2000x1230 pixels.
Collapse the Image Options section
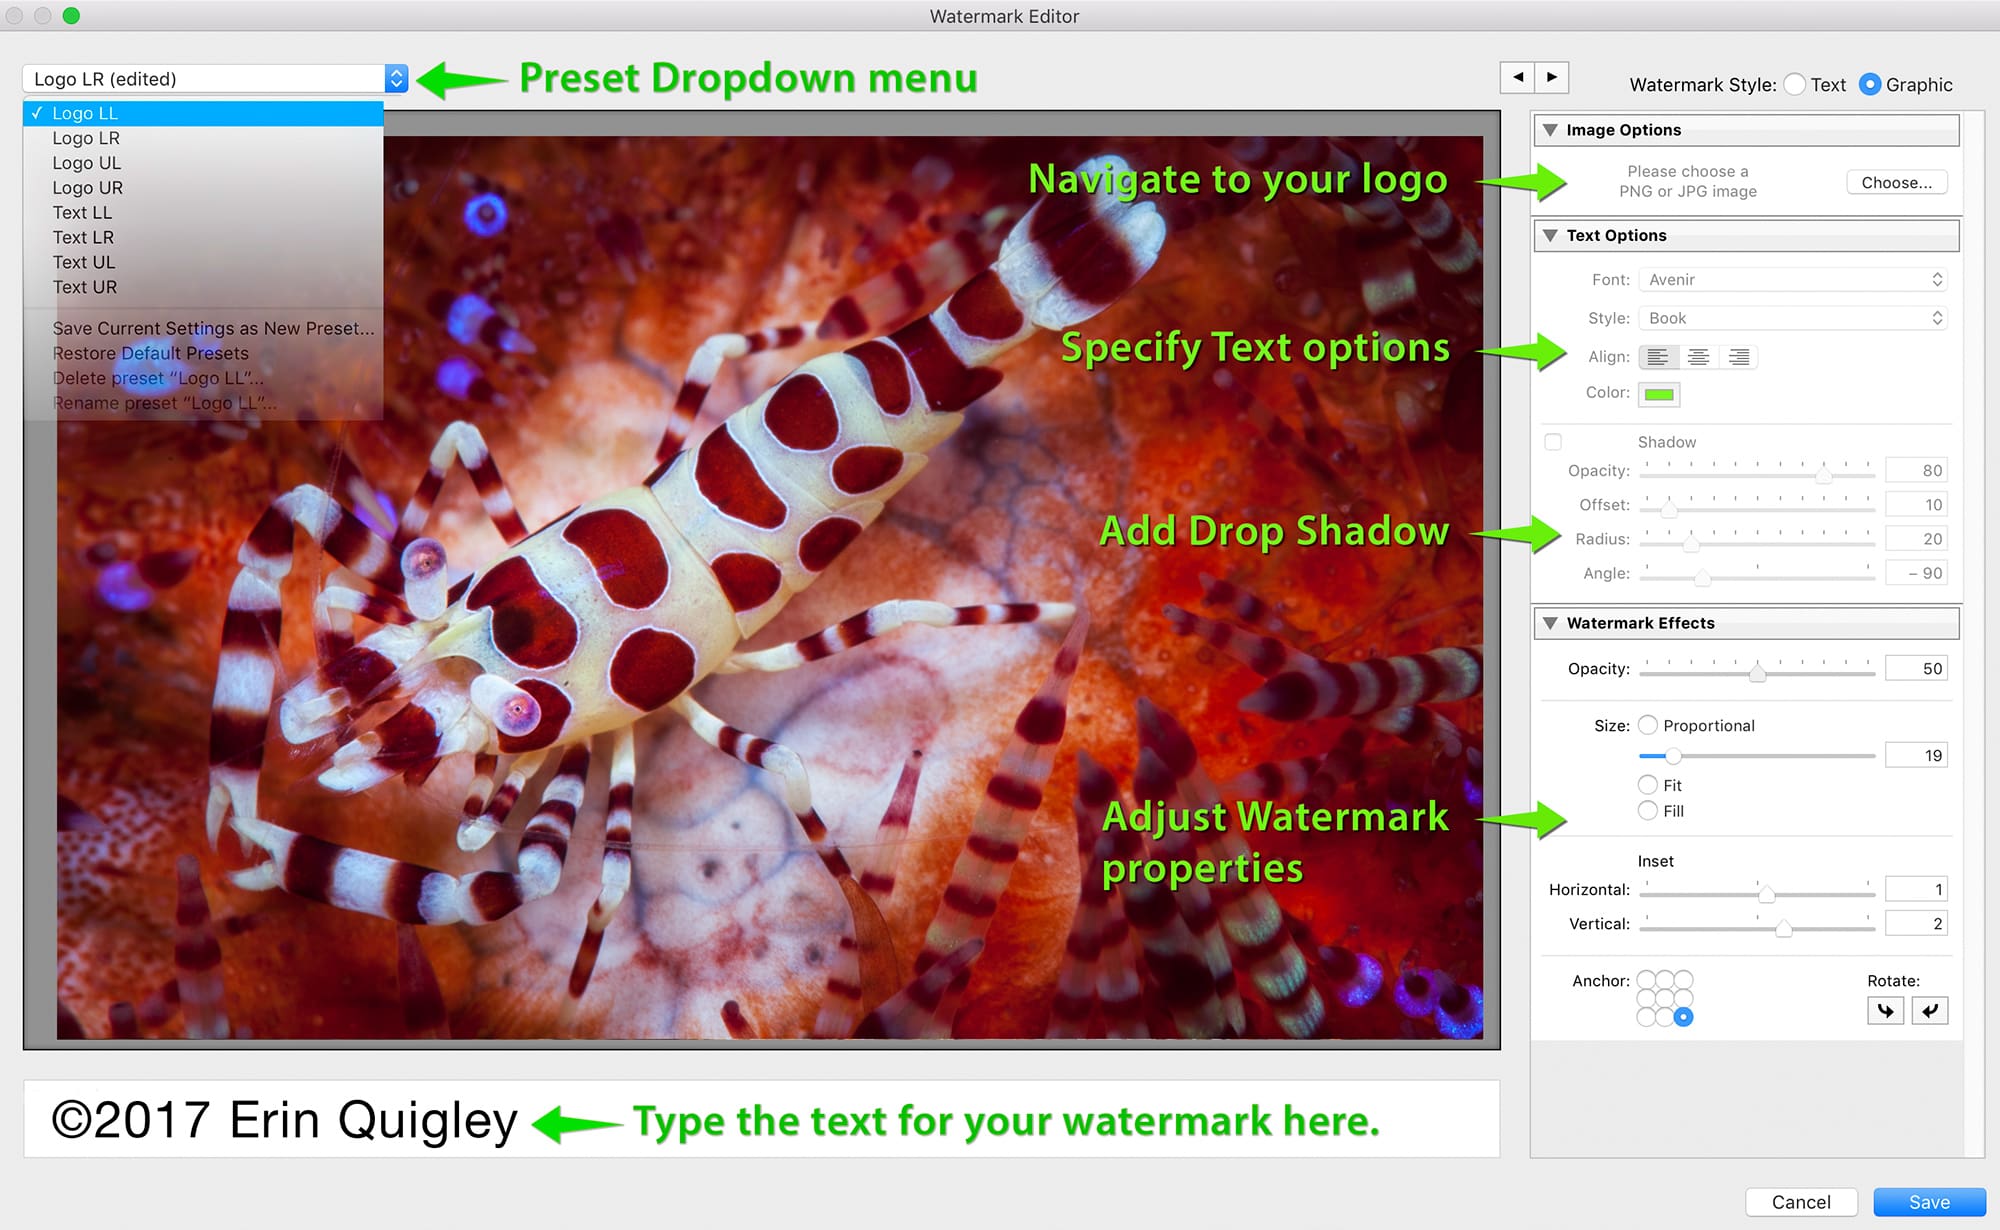(x=1550, y=130)
